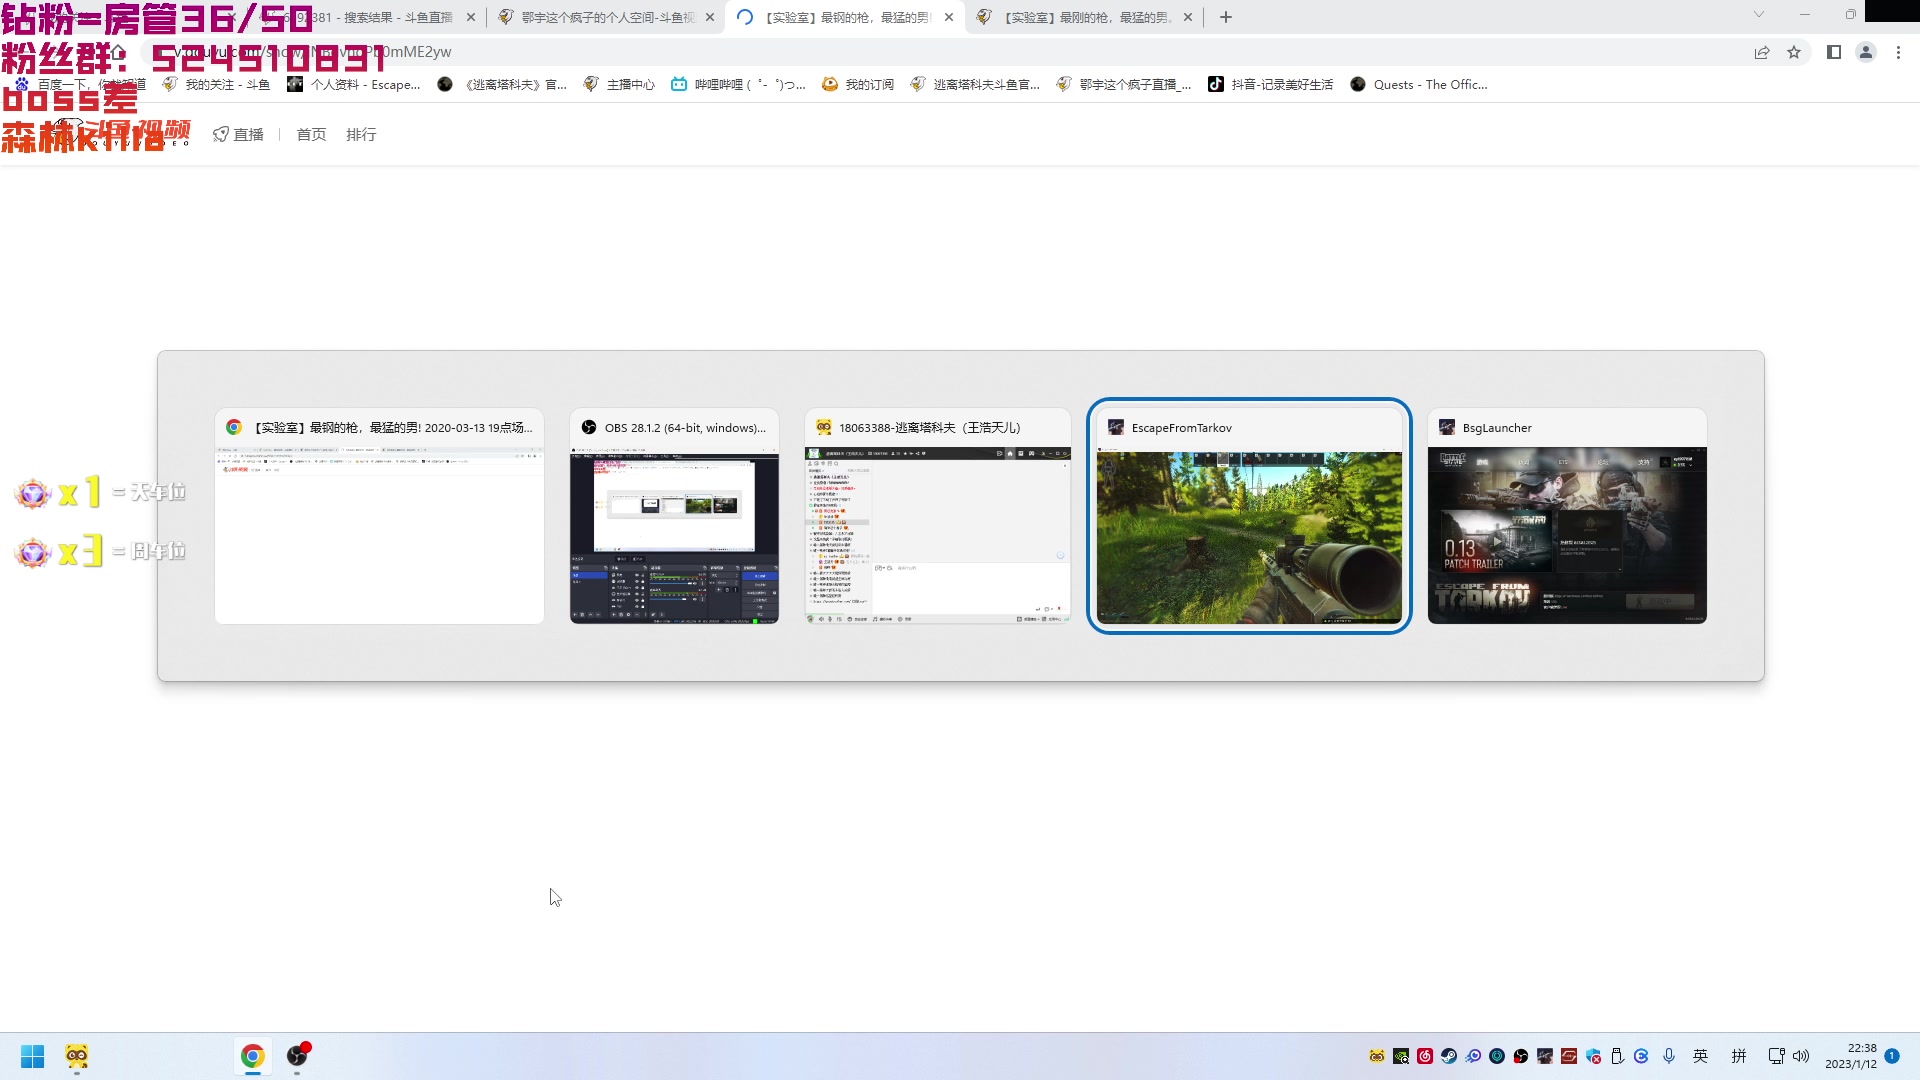Open the 我的关注 - 斗鱼 bookmark
The width and height of the screenshot is (1920, 1080).
(x=216, y=85)
